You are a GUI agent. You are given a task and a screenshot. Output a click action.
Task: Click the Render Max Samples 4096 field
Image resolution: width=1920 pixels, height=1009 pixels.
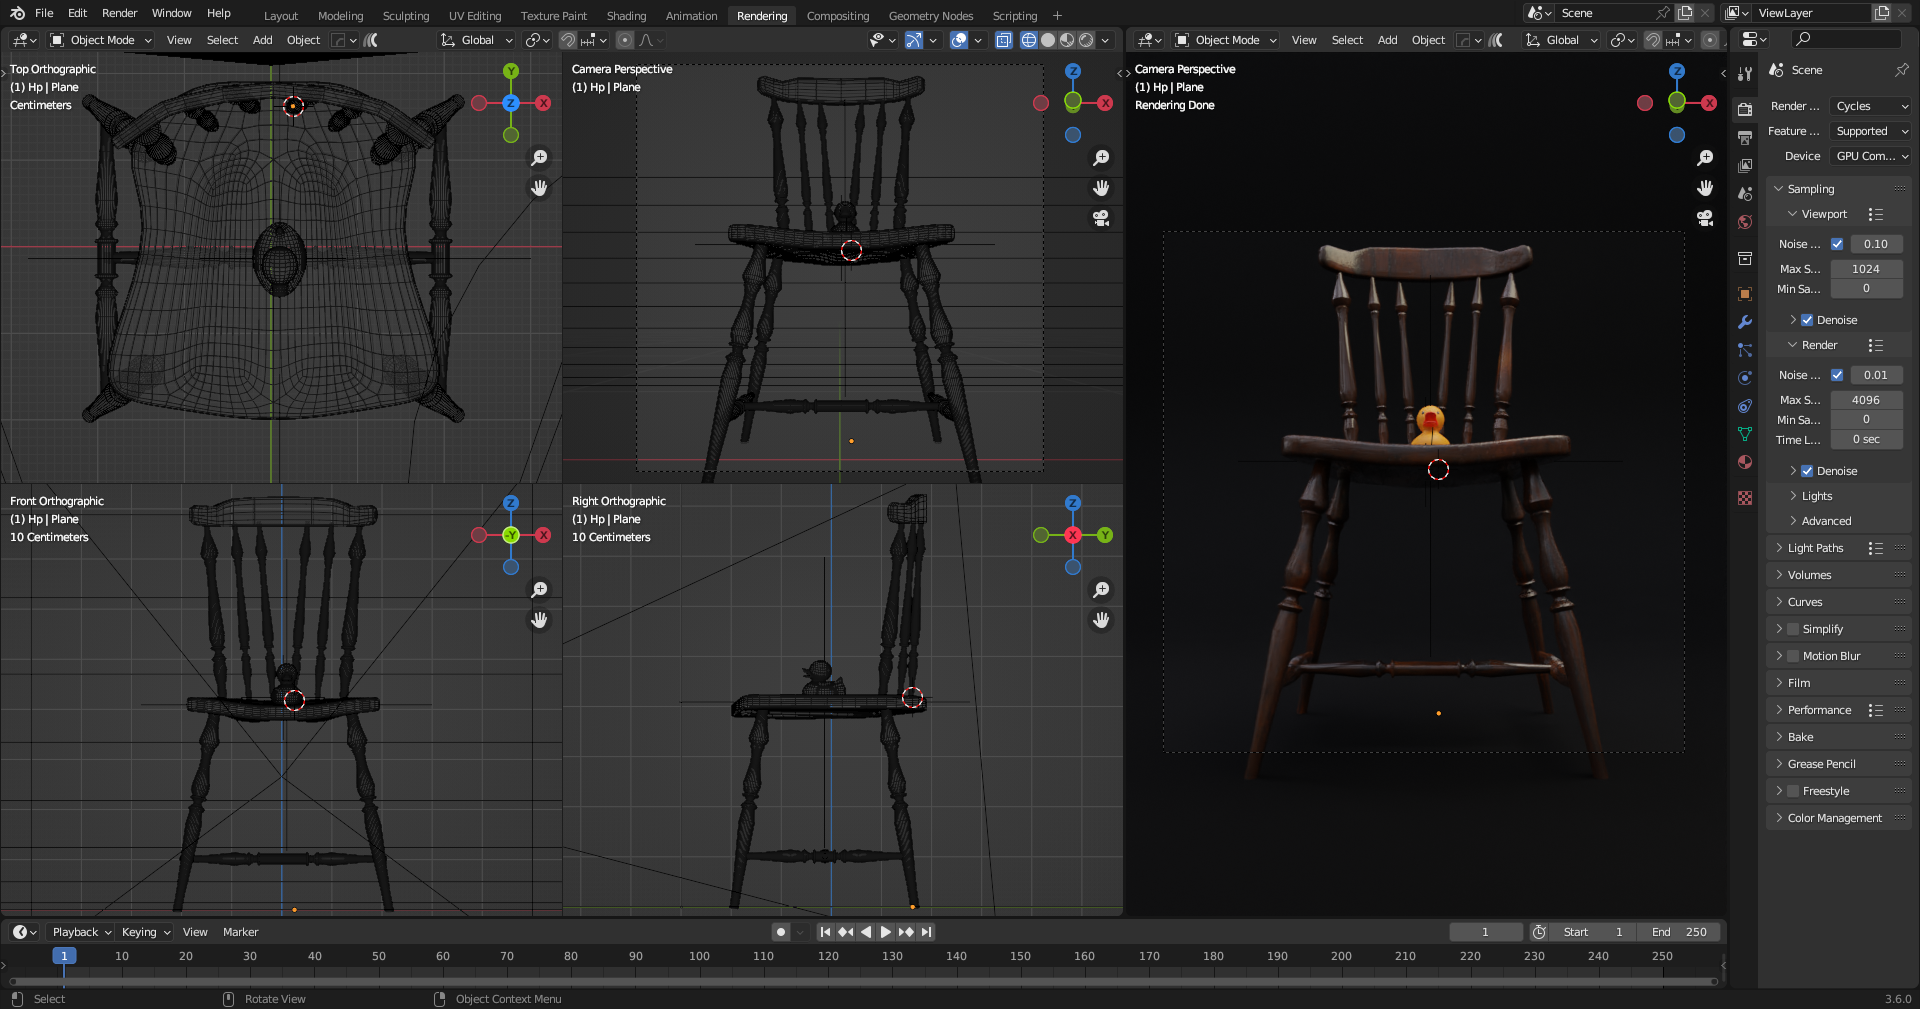[1865, 400]
